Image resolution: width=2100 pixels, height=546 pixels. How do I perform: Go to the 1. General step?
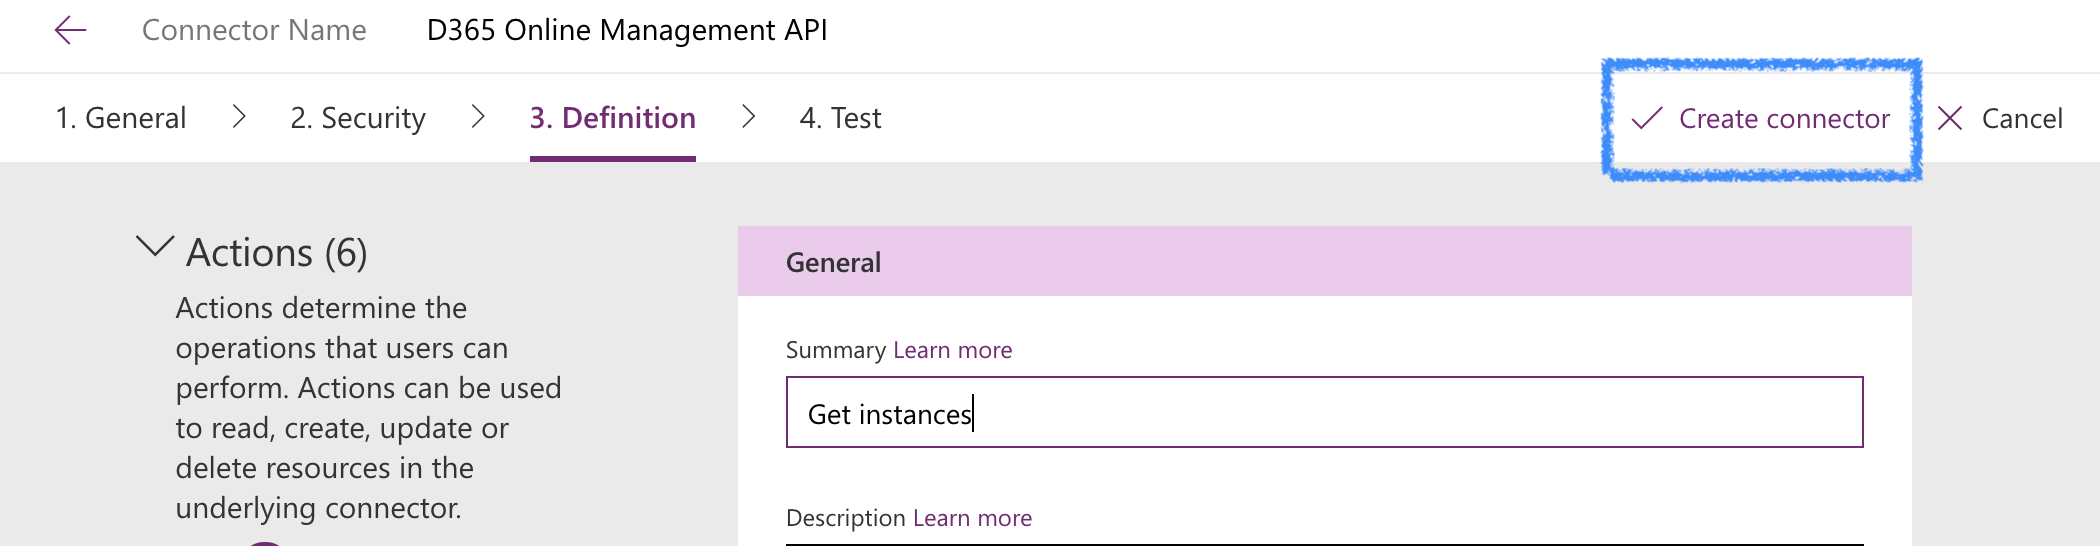click(121, 118)
